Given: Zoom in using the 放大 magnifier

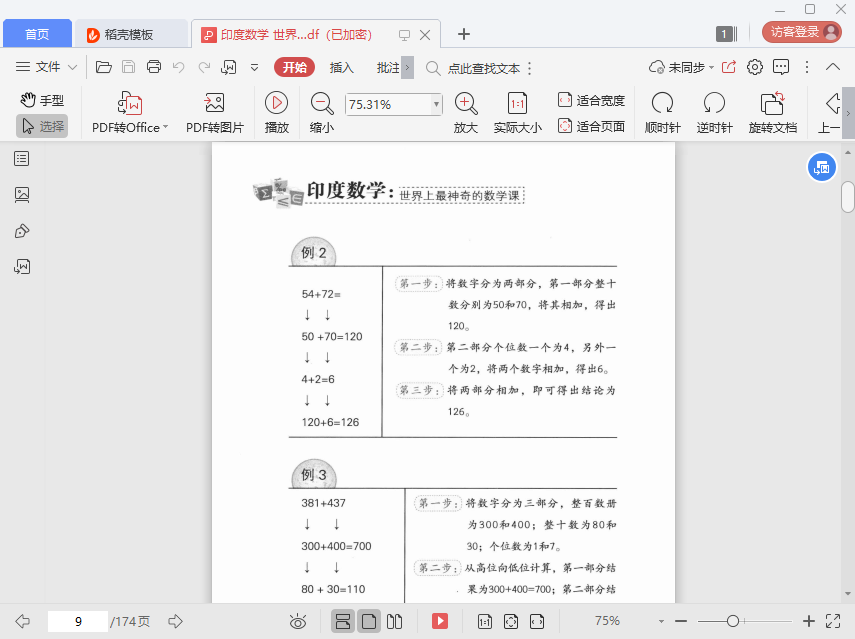Looking at the screenshot, I should click(x=465, y=104).
